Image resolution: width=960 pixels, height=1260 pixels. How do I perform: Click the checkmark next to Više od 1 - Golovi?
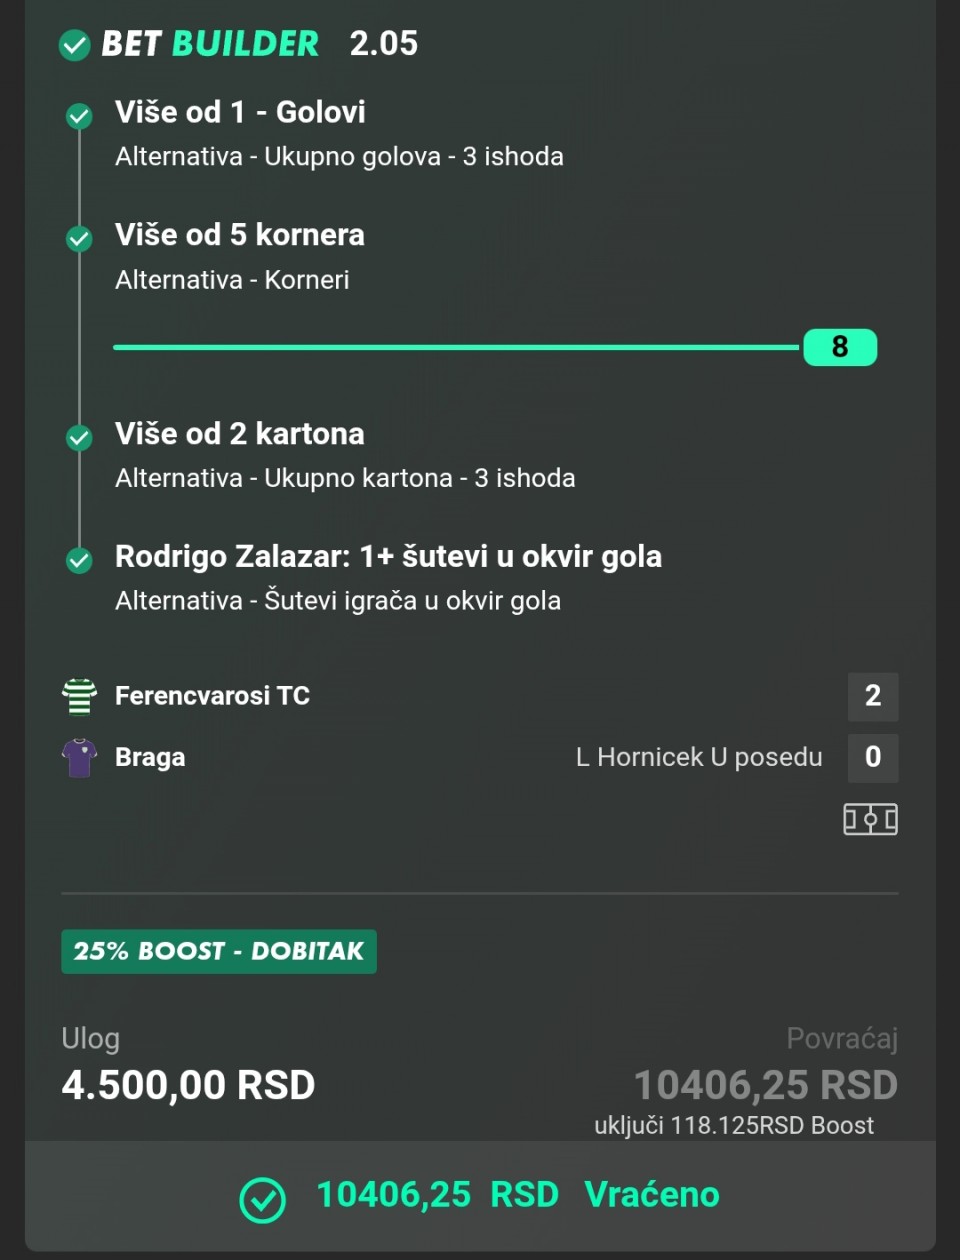pos(79,115)
